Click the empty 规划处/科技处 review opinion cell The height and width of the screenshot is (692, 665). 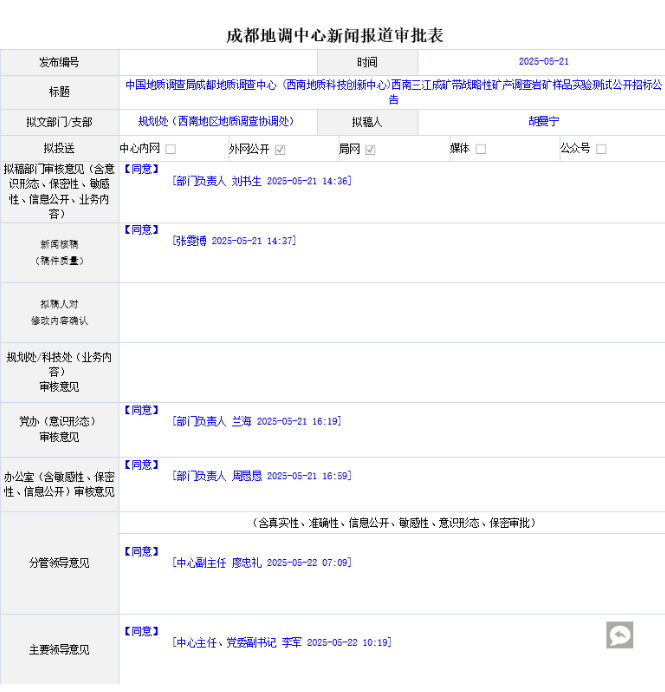click(391, 371)
